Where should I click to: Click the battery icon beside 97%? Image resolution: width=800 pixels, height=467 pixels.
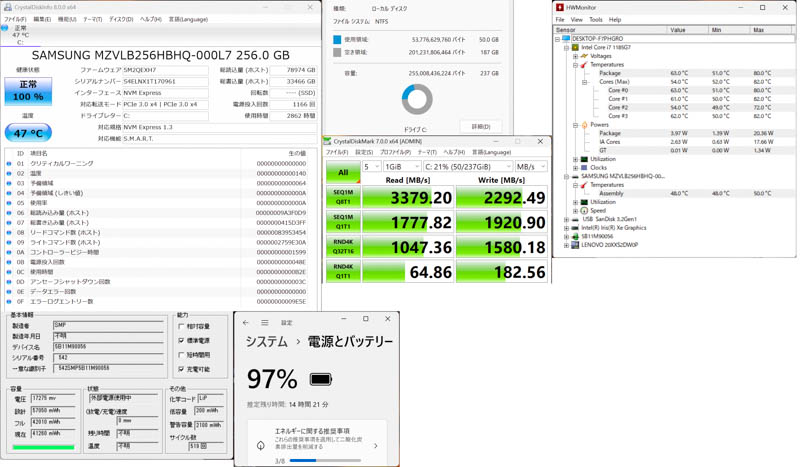click(320, 380)
